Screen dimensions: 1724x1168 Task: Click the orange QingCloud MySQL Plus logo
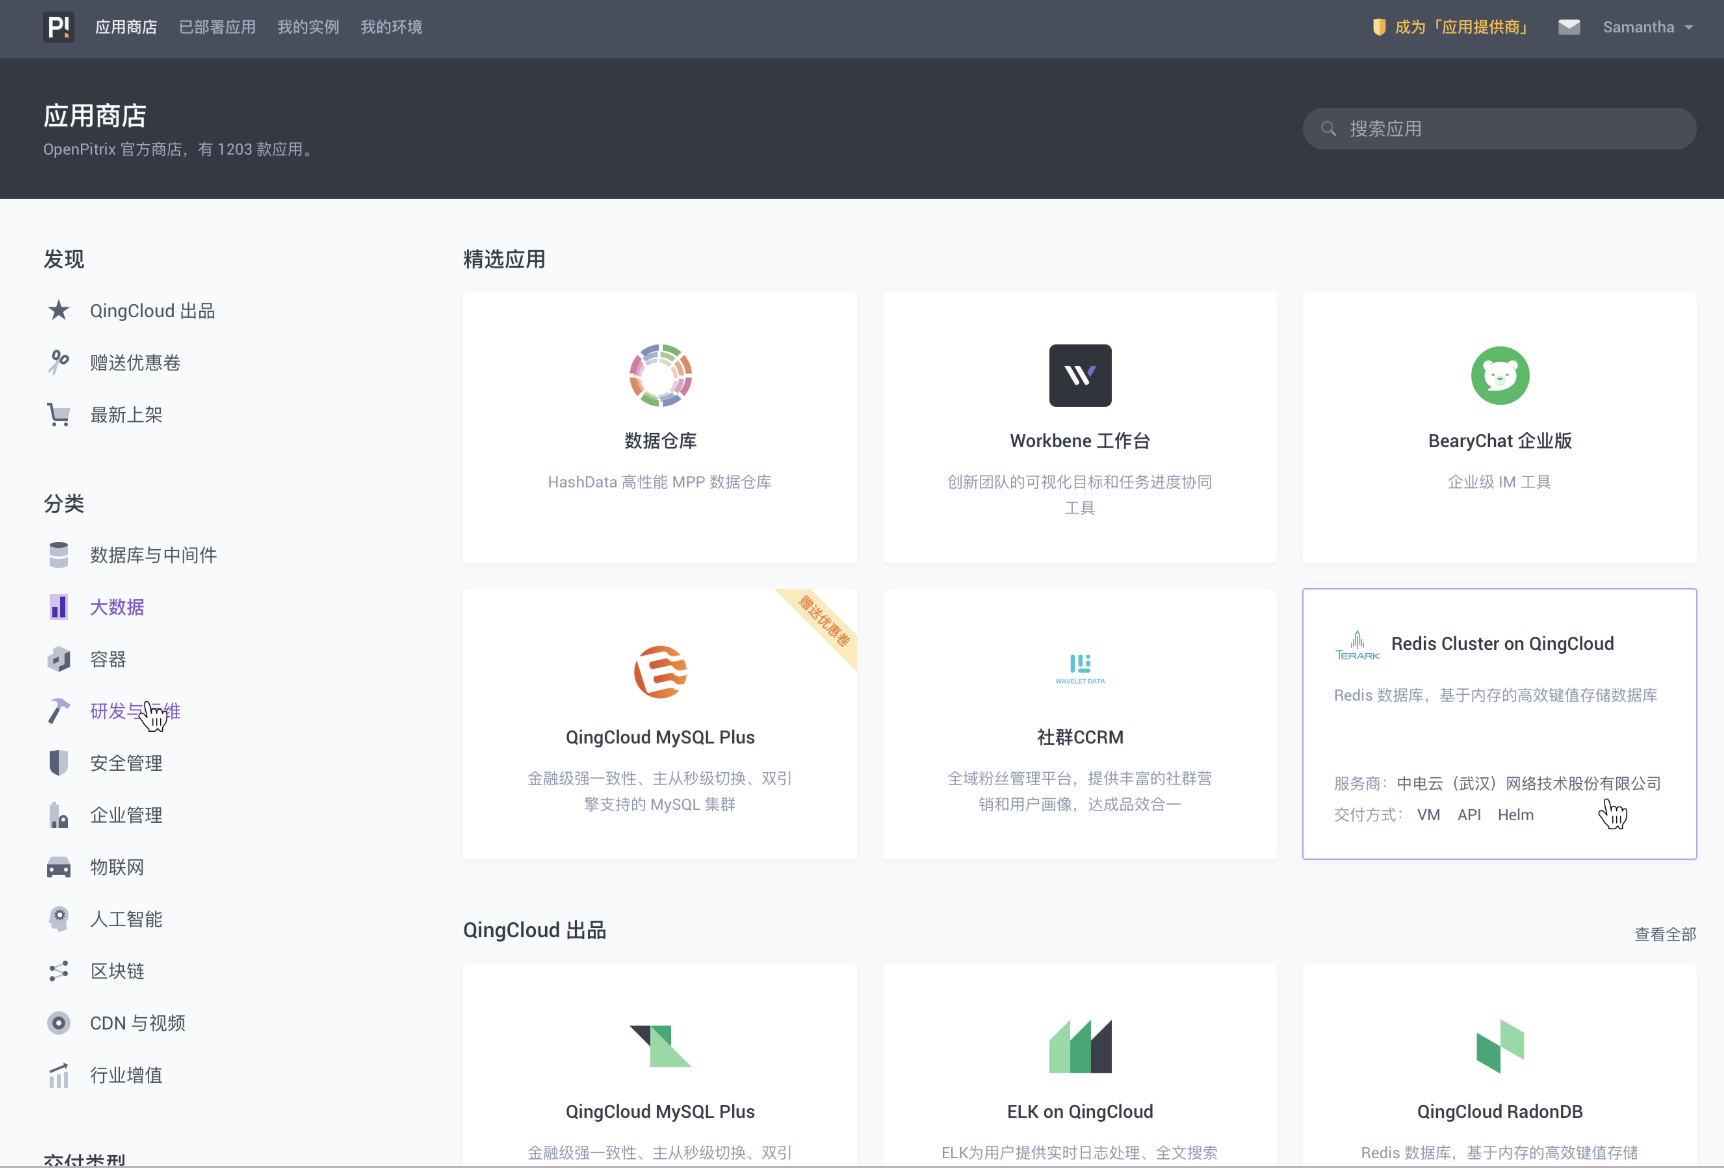point(660,672)
